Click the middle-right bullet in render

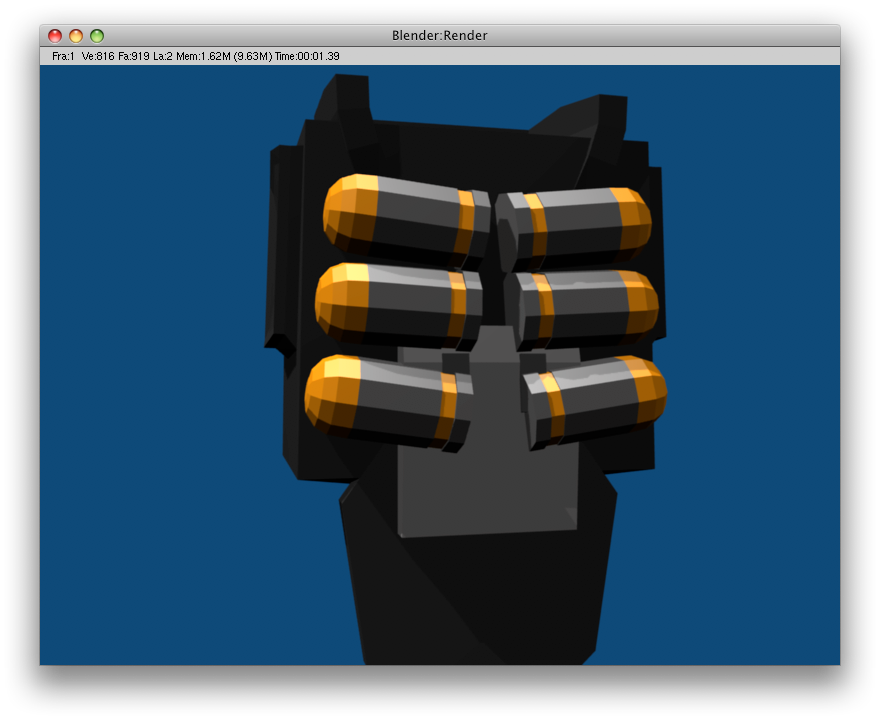(x=585, y=305)
